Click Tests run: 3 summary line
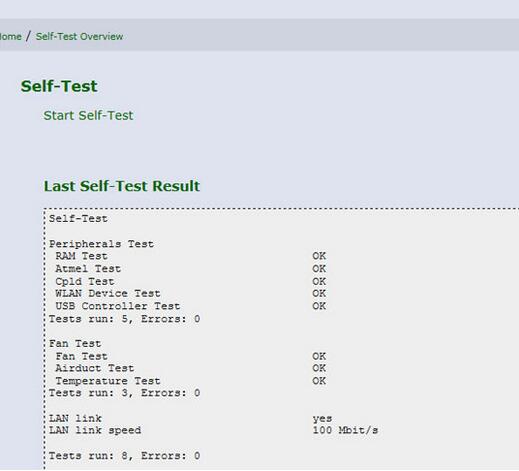The image size is (519, 471). [124, 393]
